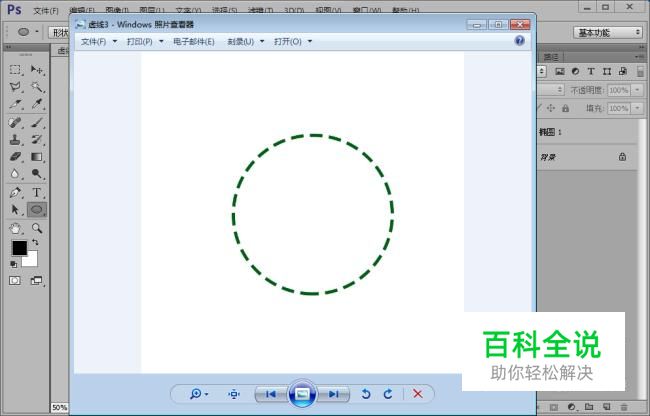Open the 打印(P) menu in Photo Viewer

[145, 42]
